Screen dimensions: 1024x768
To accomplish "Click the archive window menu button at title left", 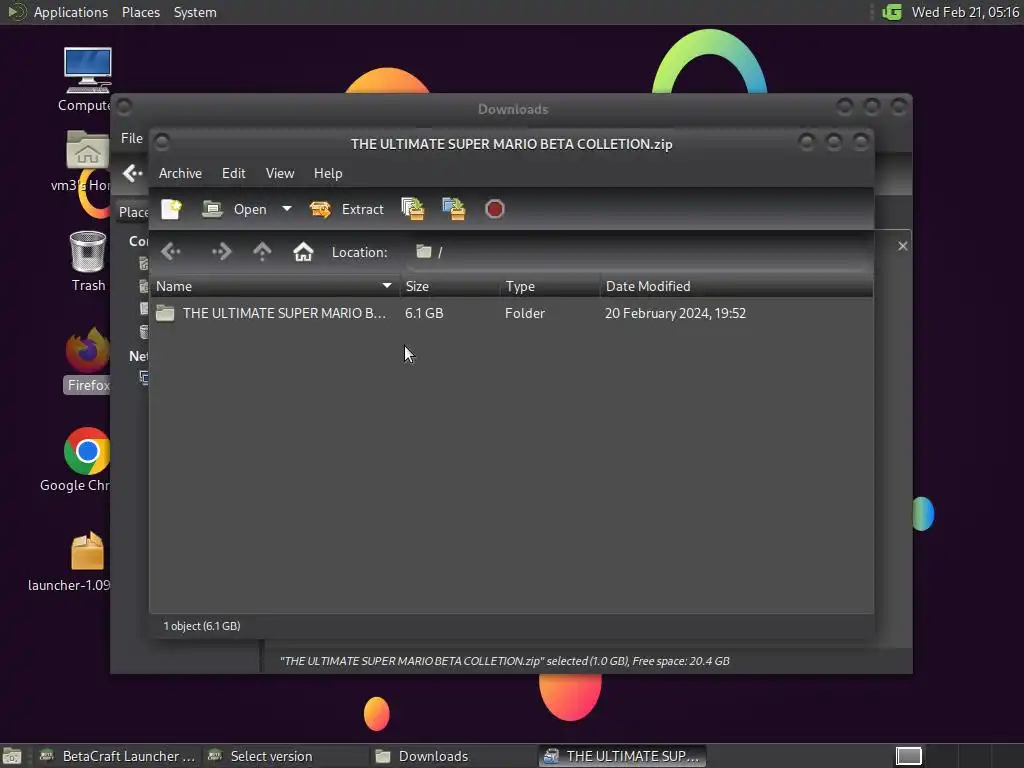I will point(162,142).
